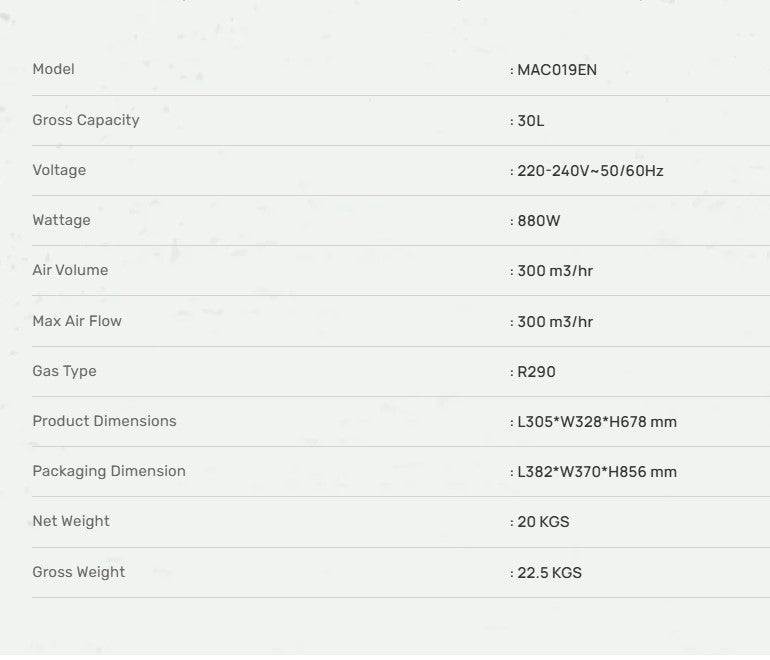Image resolution: width=770 pixels, height=660 pixels.
Task: Select the L305*W328*H678 mm dimensions value
Action: click(596, 422)
